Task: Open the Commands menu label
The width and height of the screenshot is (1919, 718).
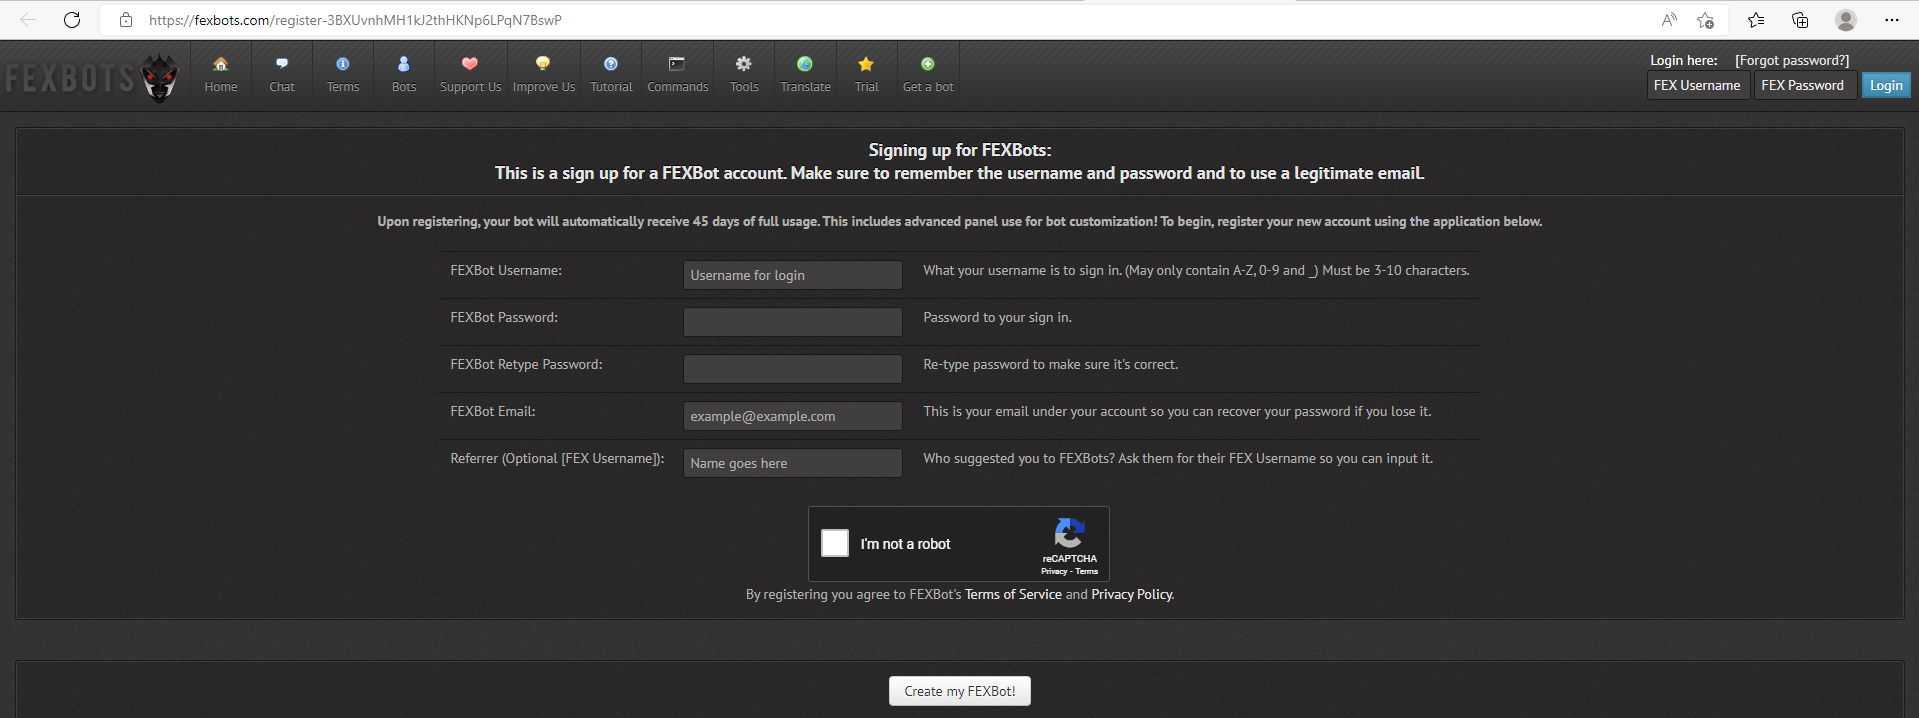Action: 677,87
